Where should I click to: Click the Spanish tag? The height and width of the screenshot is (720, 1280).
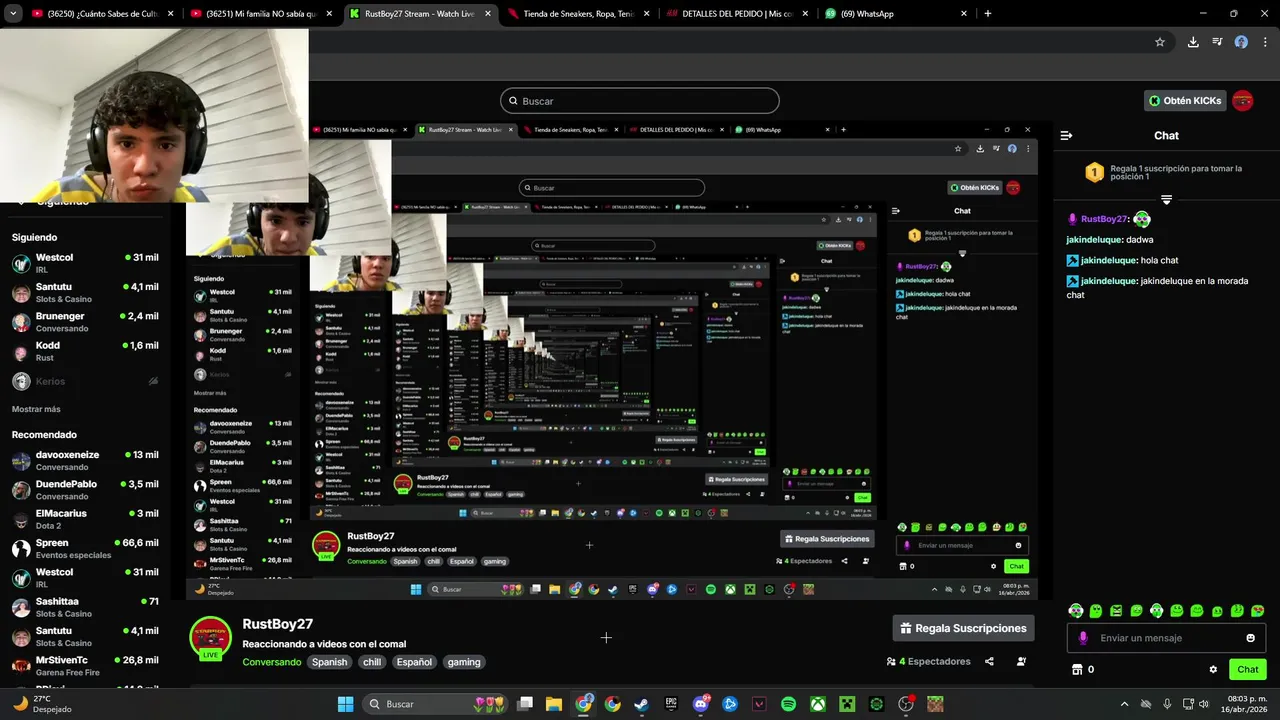tap(329, 662)
